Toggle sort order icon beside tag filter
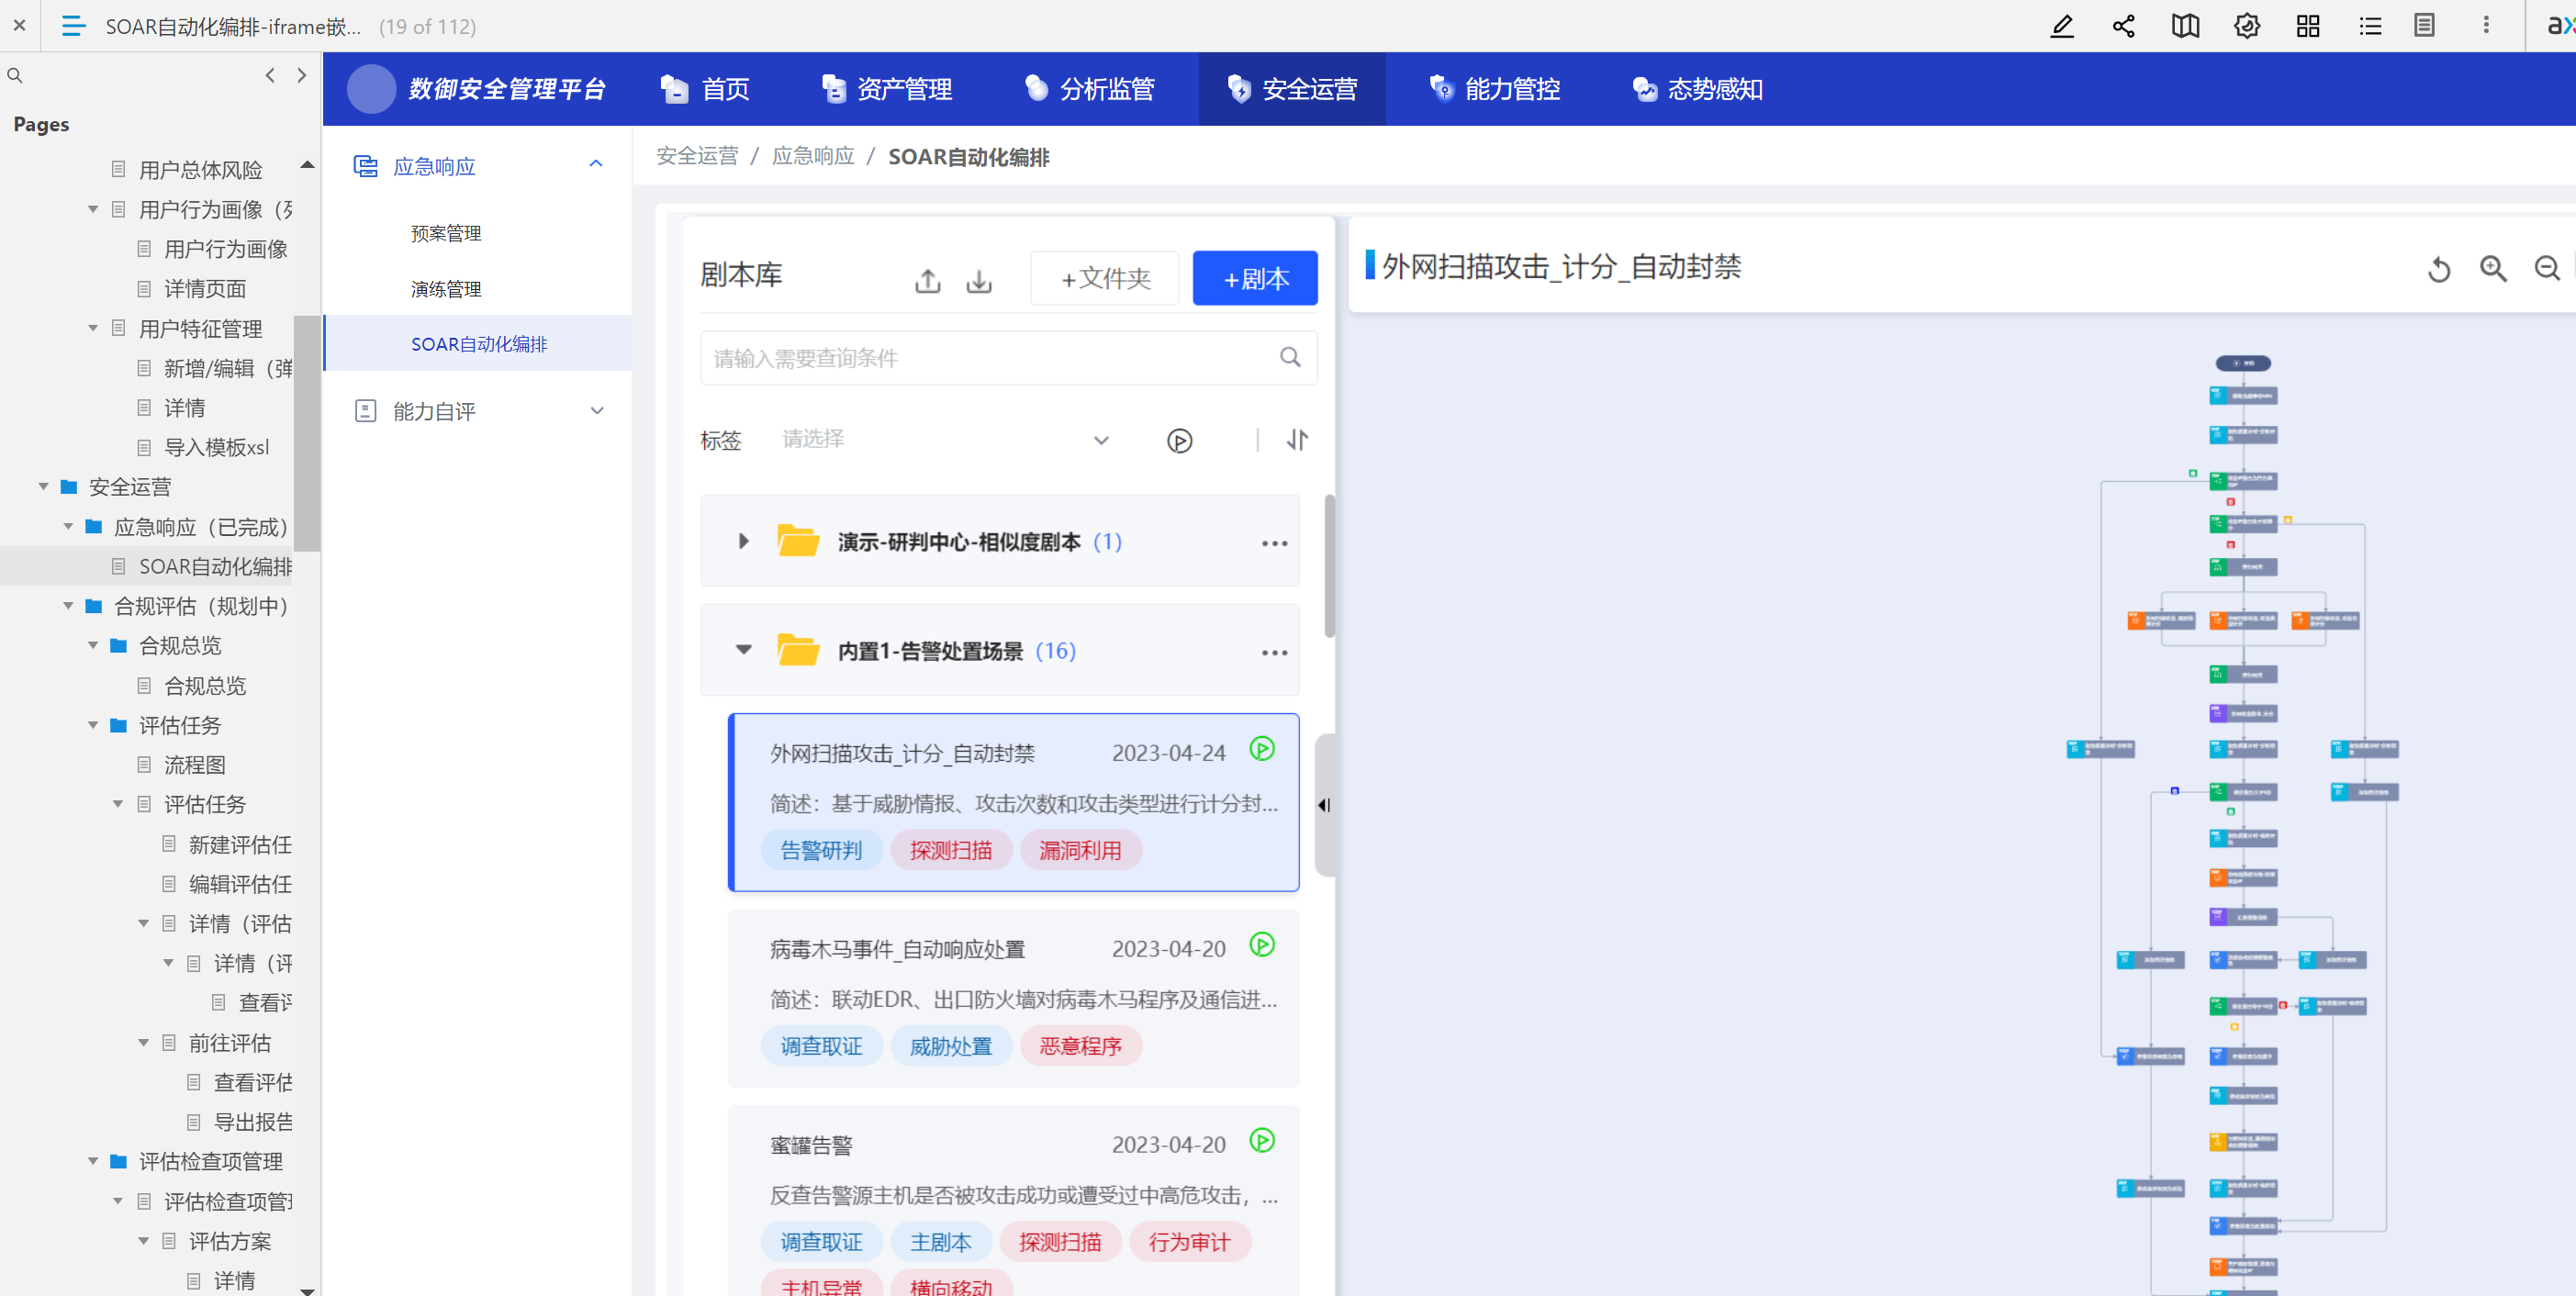 tap(1297, 440)
